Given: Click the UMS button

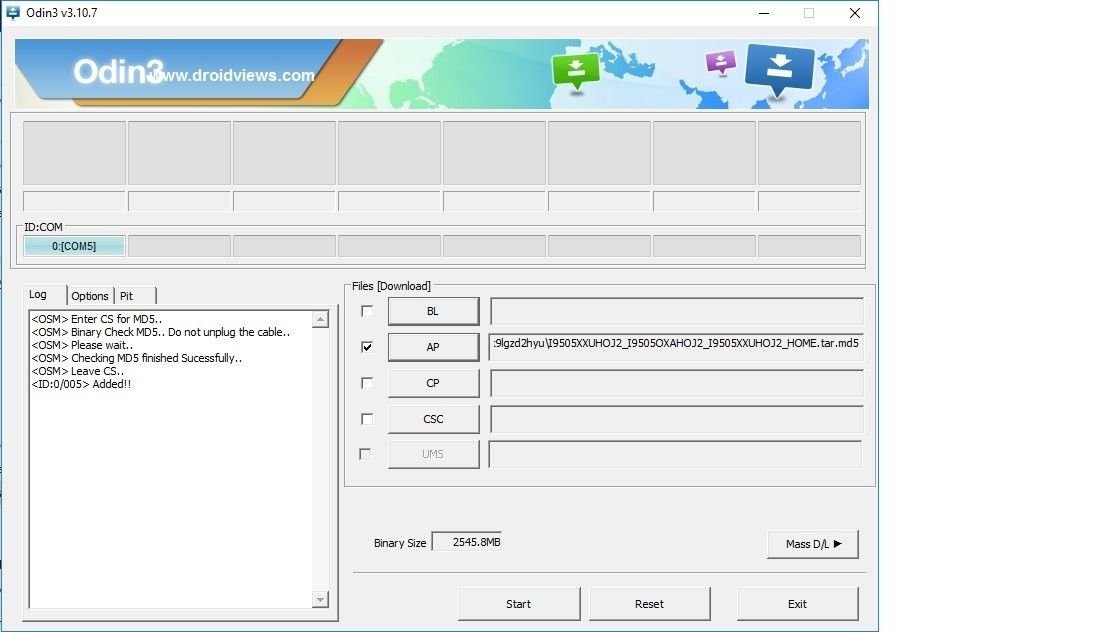Looking at the screenshot, I should 433,454.
